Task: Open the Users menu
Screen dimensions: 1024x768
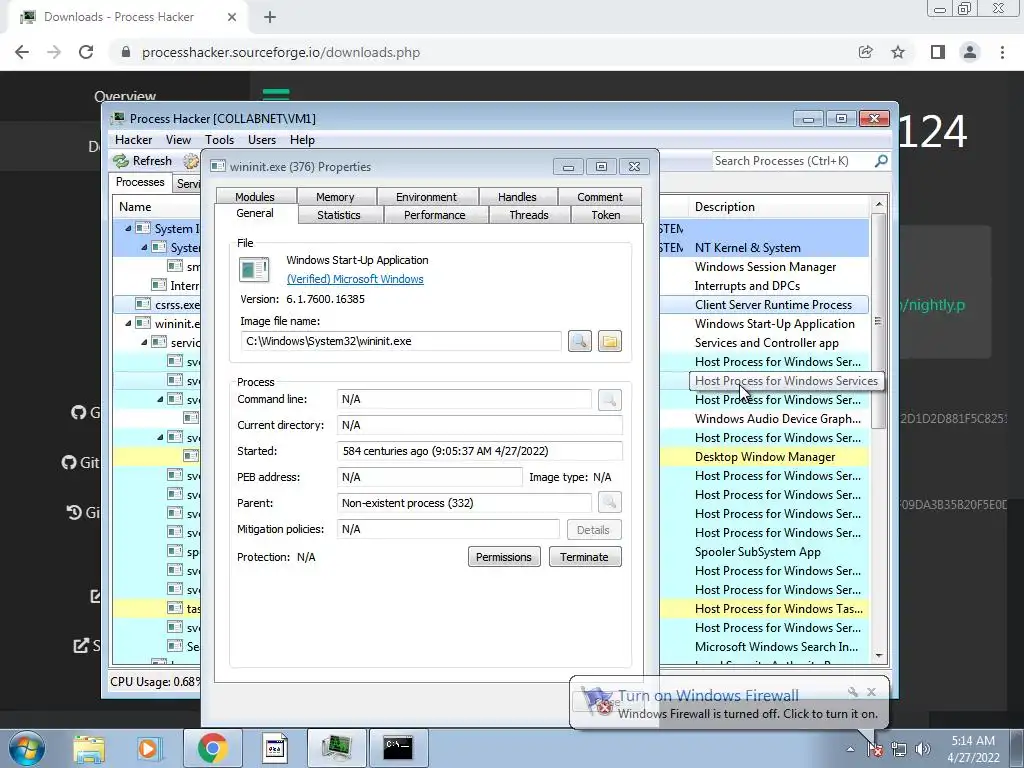Action: 262,140
